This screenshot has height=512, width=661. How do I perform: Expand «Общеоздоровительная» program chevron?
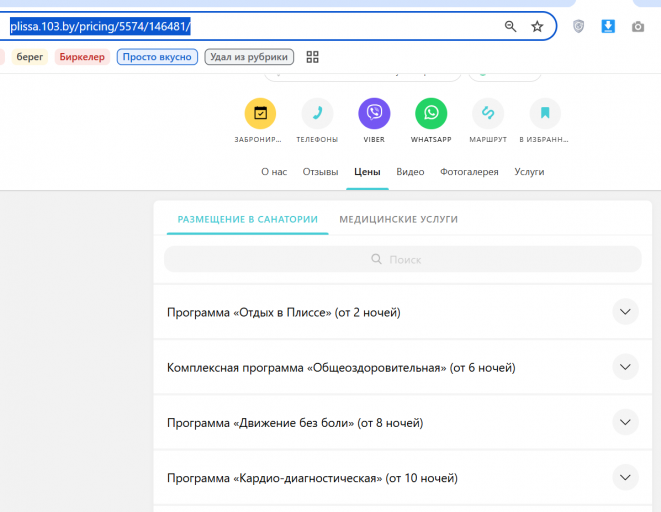point(625,367)
